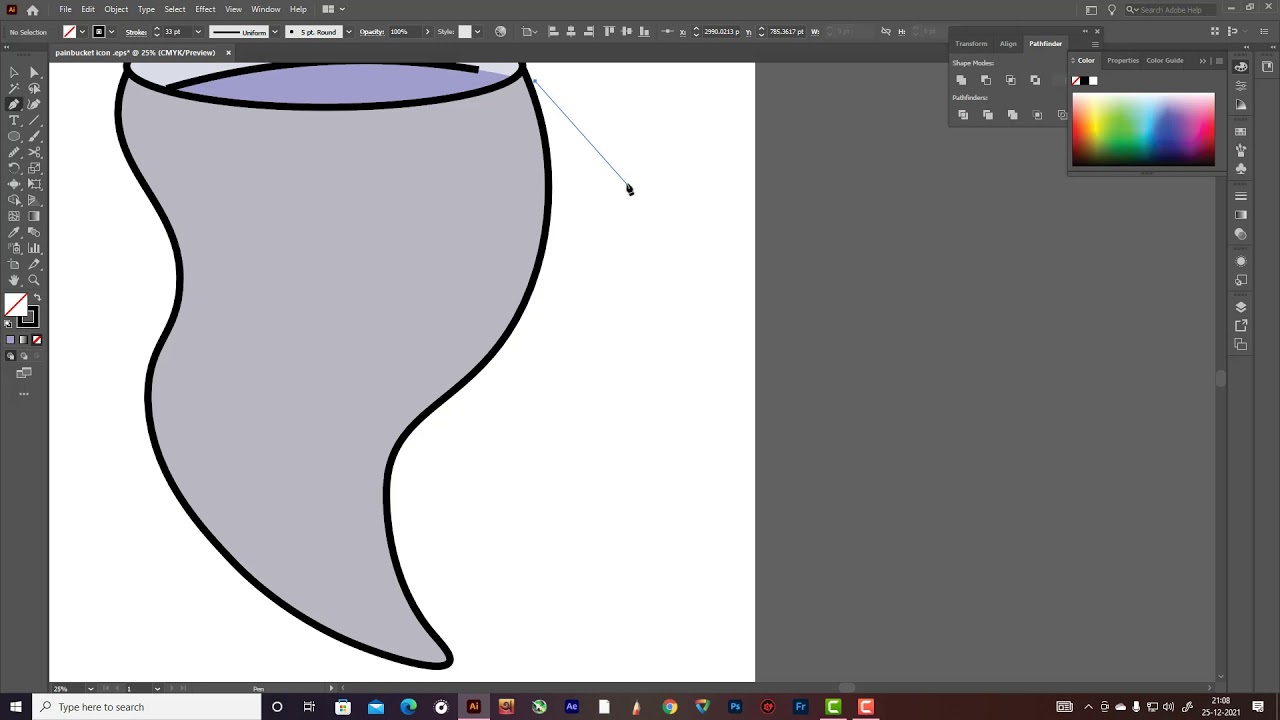
Task: Click the Opacity label link
Action: [x=372, y=32]
